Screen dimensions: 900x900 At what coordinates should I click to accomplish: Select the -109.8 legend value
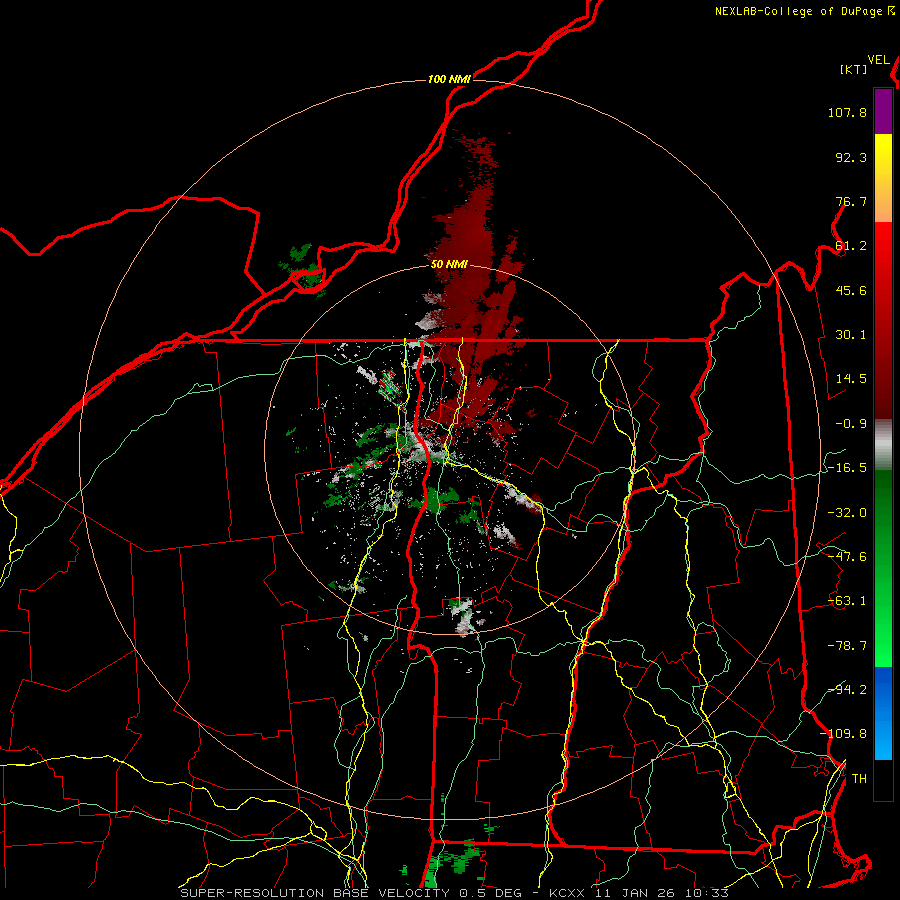844,734
